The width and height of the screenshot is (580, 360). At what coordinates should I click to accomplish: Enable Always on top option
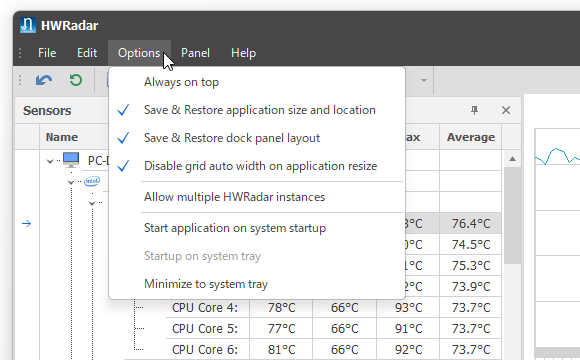click(x=257, y=82)
